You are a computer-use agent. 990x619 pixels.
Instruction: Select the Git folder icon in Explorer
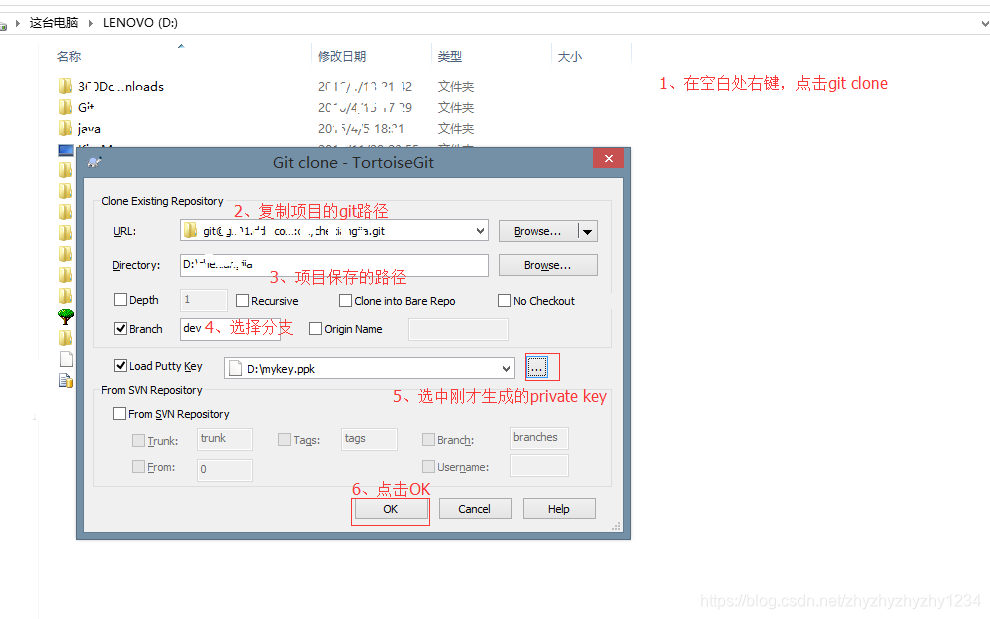coord(65,107)
